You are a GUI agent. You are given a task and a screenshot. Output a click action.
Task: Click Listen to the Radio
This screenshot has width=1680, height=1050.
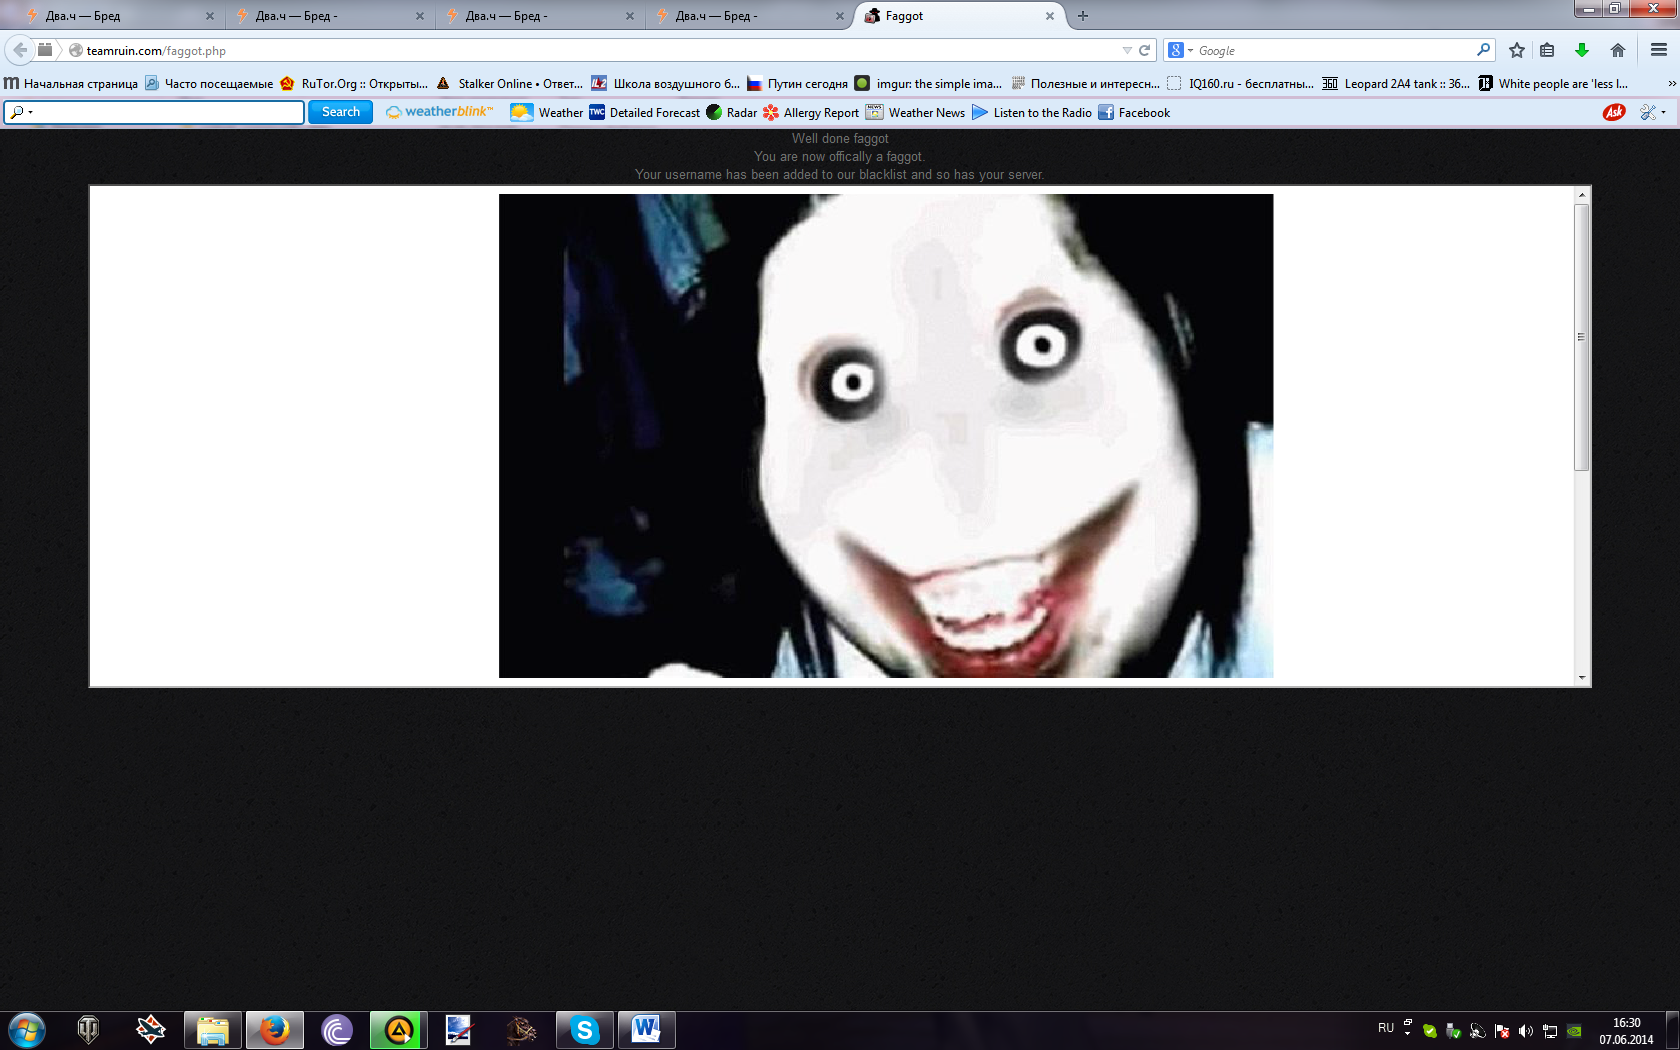[x=1032, y=112]
